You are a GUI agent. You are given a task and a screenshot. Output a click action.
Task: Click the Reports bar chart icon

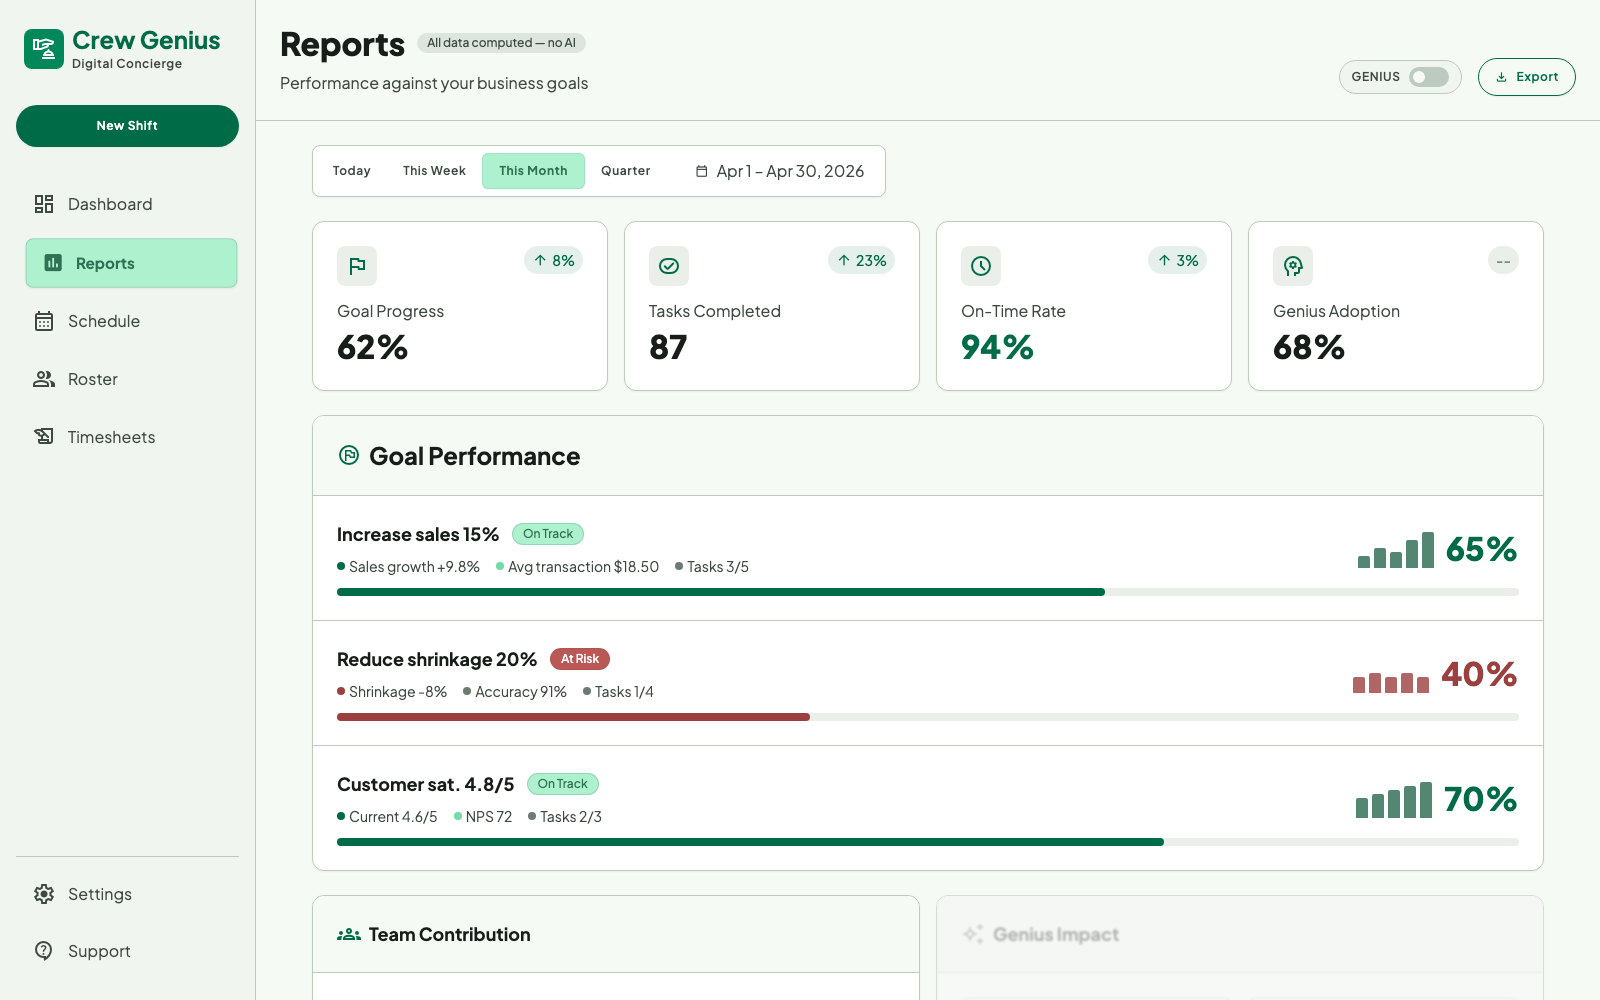tap(53, 263)
